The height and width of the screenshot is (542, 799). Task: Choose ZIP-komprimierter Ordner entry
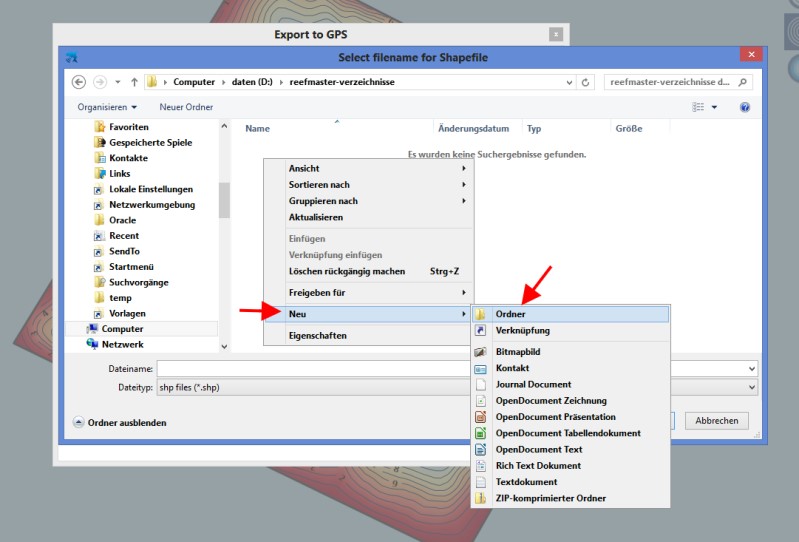point(550,498)
